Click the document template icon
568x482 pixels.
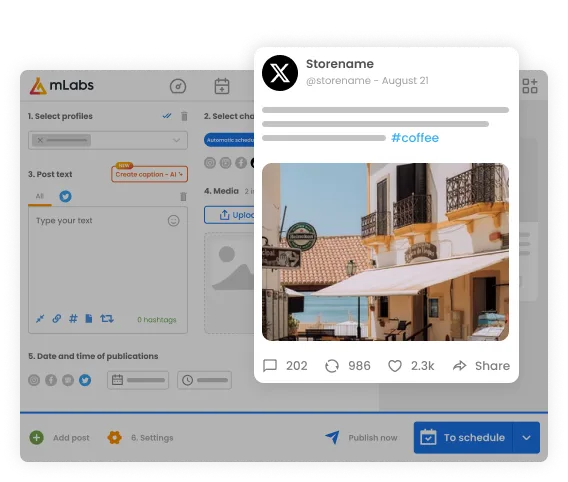pos(89,319)
